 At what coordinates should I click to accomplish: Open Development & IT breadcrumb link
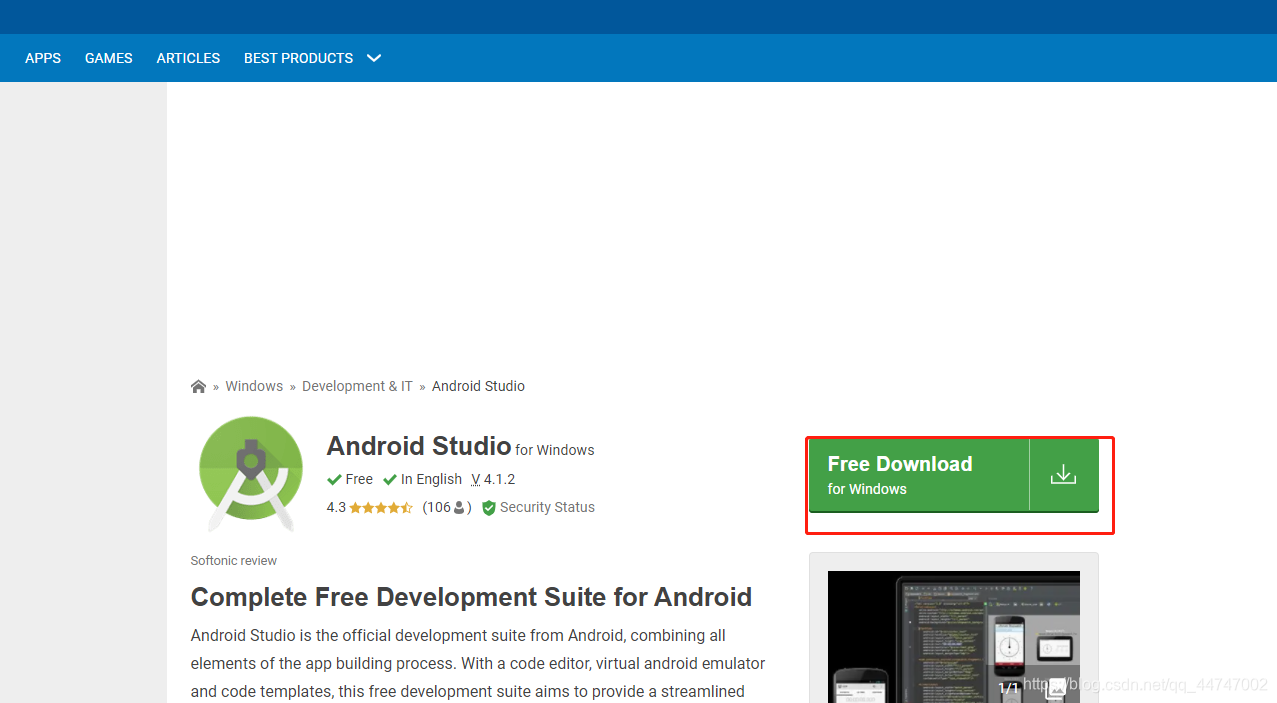[x=357, y=386]
